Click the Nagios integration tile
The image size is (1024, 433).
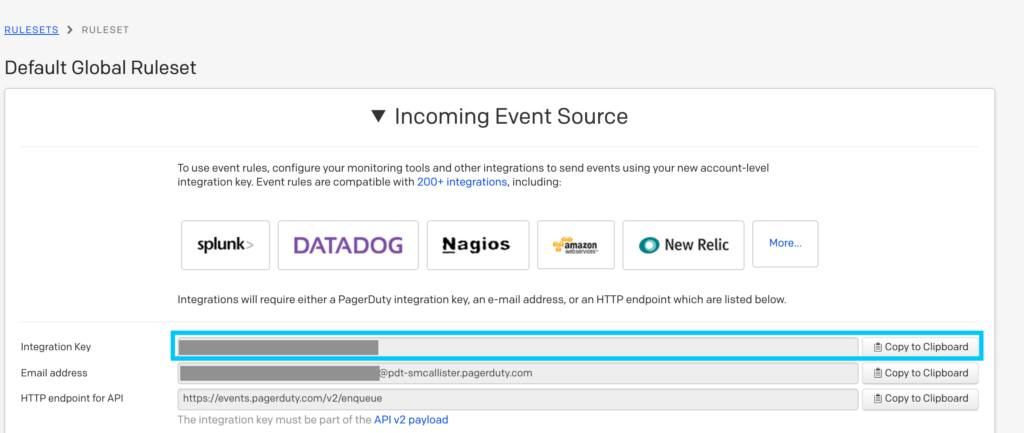pyautogui.click(x=476, y=245)
